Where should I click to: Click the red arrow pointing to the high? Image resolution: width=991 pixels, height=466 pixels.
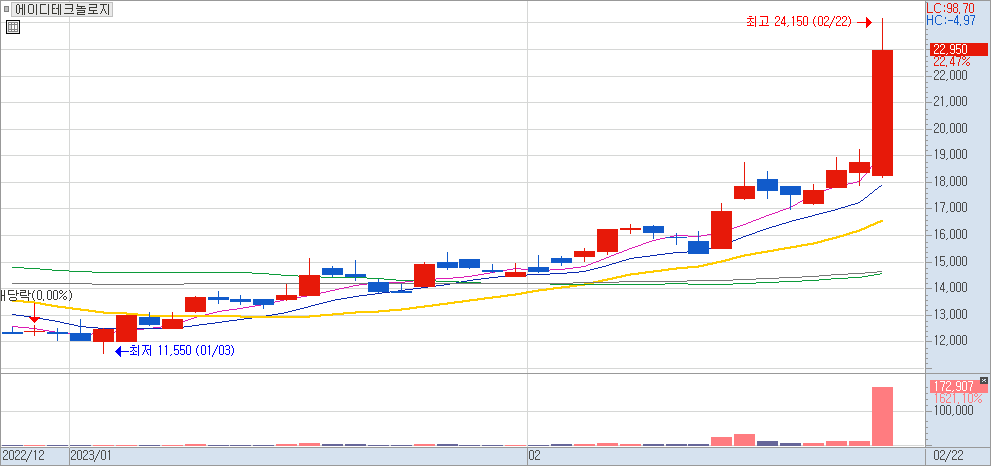pos(865,21)
